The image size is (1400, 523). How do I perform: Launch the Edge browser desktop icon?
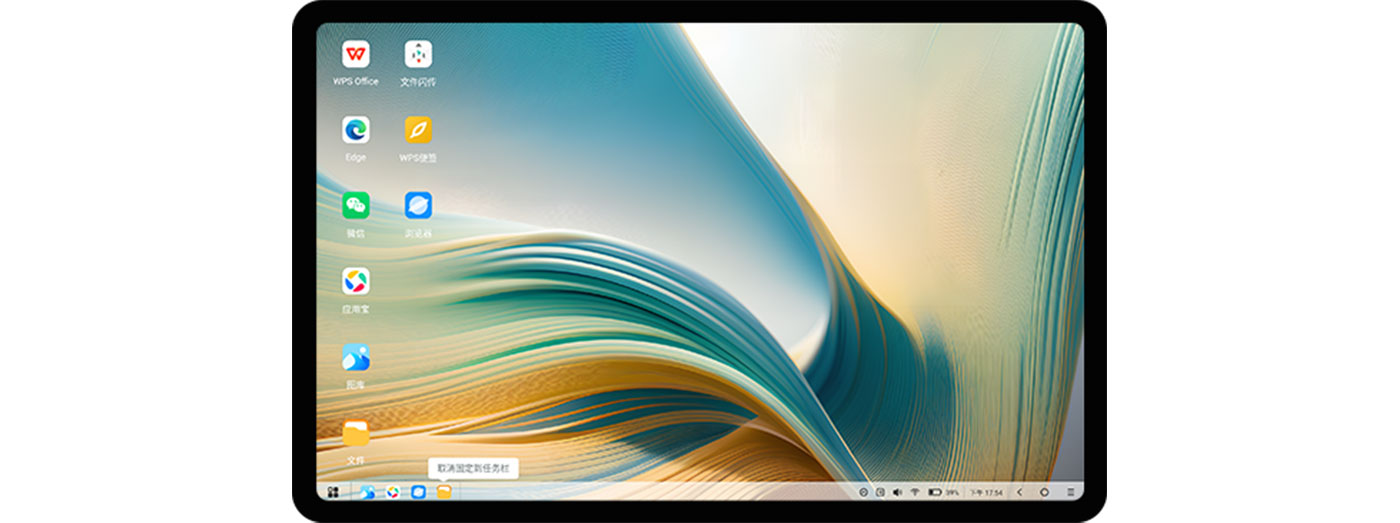tap(355, 130)
